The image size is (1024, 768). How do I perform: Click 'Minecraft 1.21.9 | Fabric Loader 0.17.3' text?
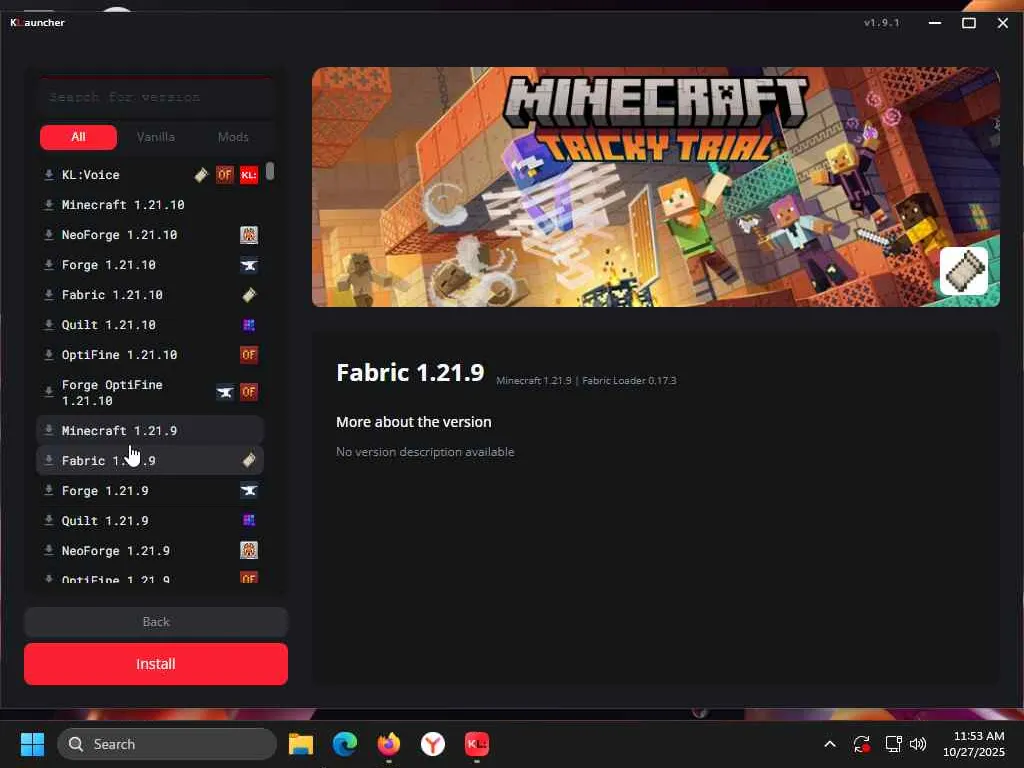click(586, 380)
